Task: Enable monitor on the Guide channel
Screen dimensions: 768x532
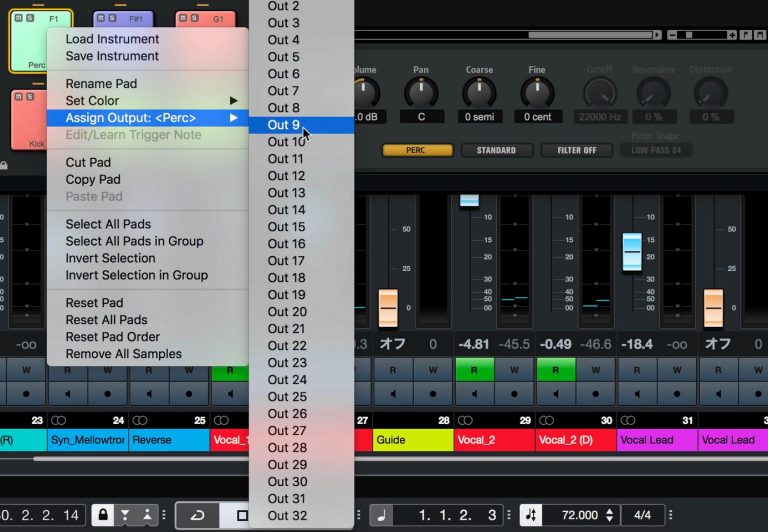Action: (393, 393)
